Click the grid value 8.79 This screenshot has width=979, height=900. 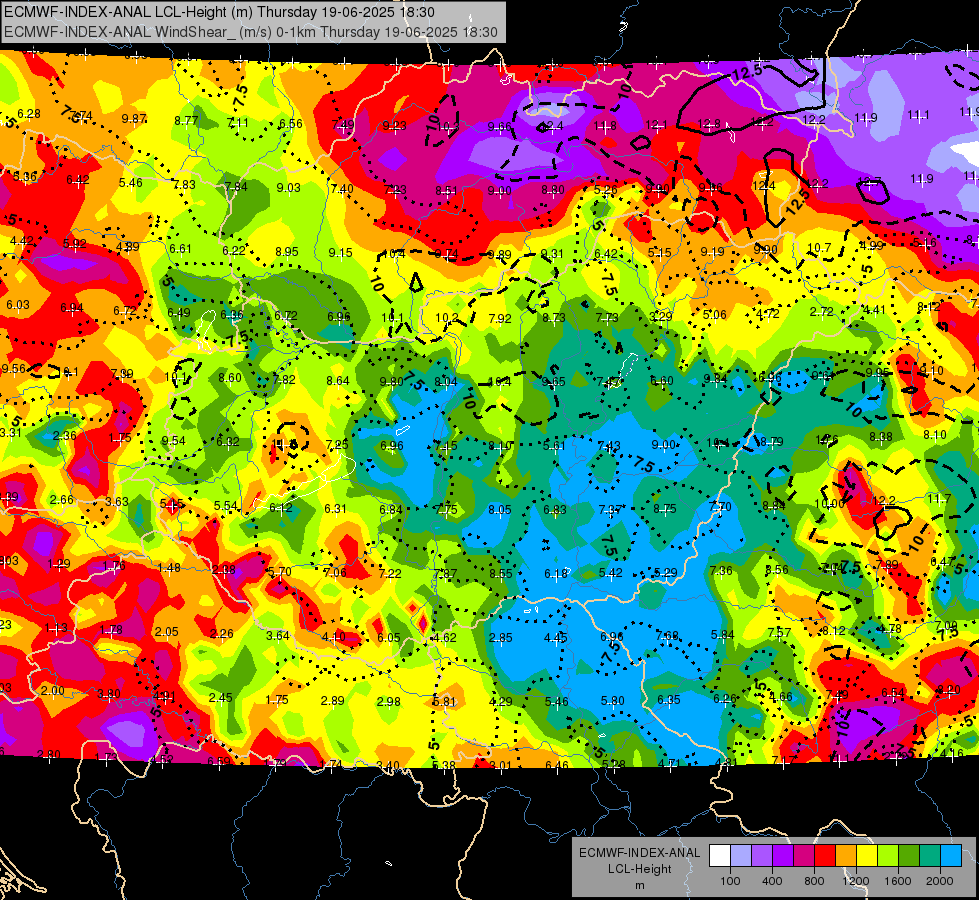click(771, 442)
